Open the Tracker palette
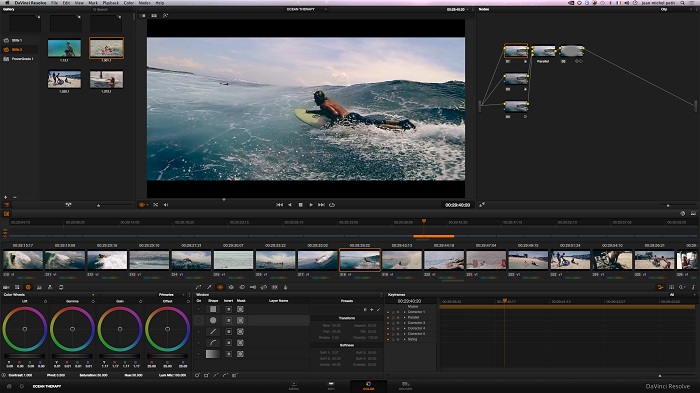700x393 pixels. [x=231, y=287]
